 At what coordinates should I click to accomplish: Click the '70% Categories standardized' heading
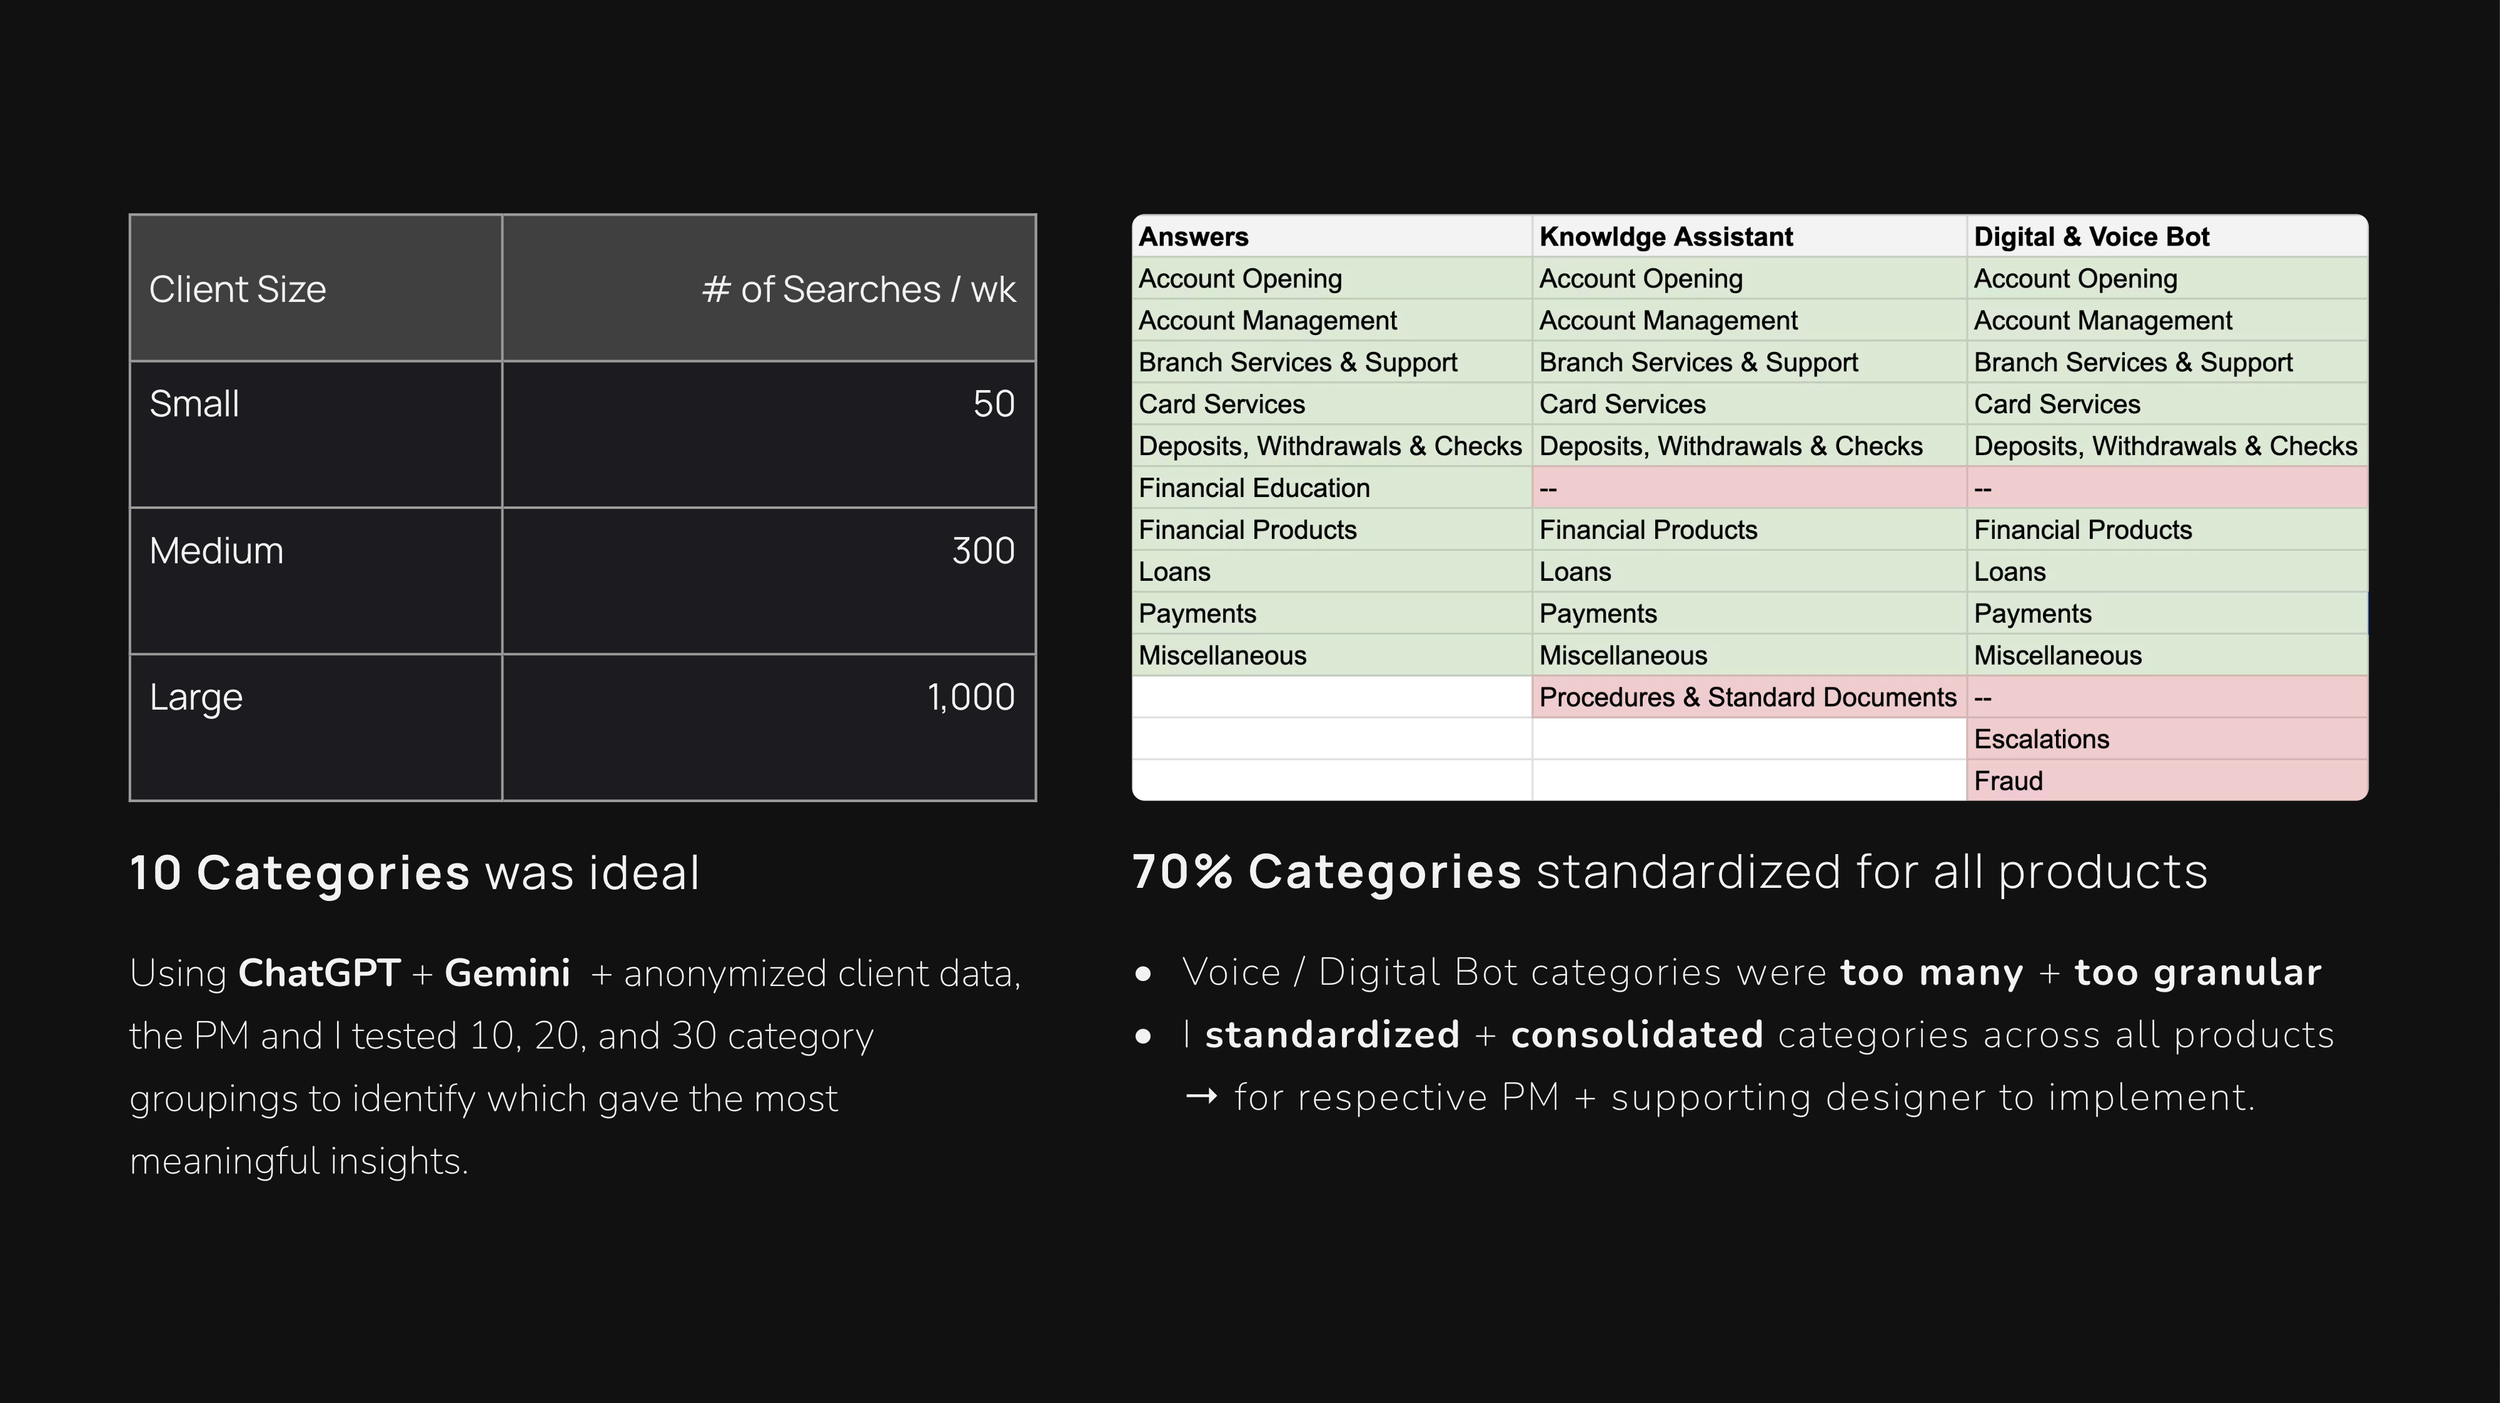(x=1669, y=871)
